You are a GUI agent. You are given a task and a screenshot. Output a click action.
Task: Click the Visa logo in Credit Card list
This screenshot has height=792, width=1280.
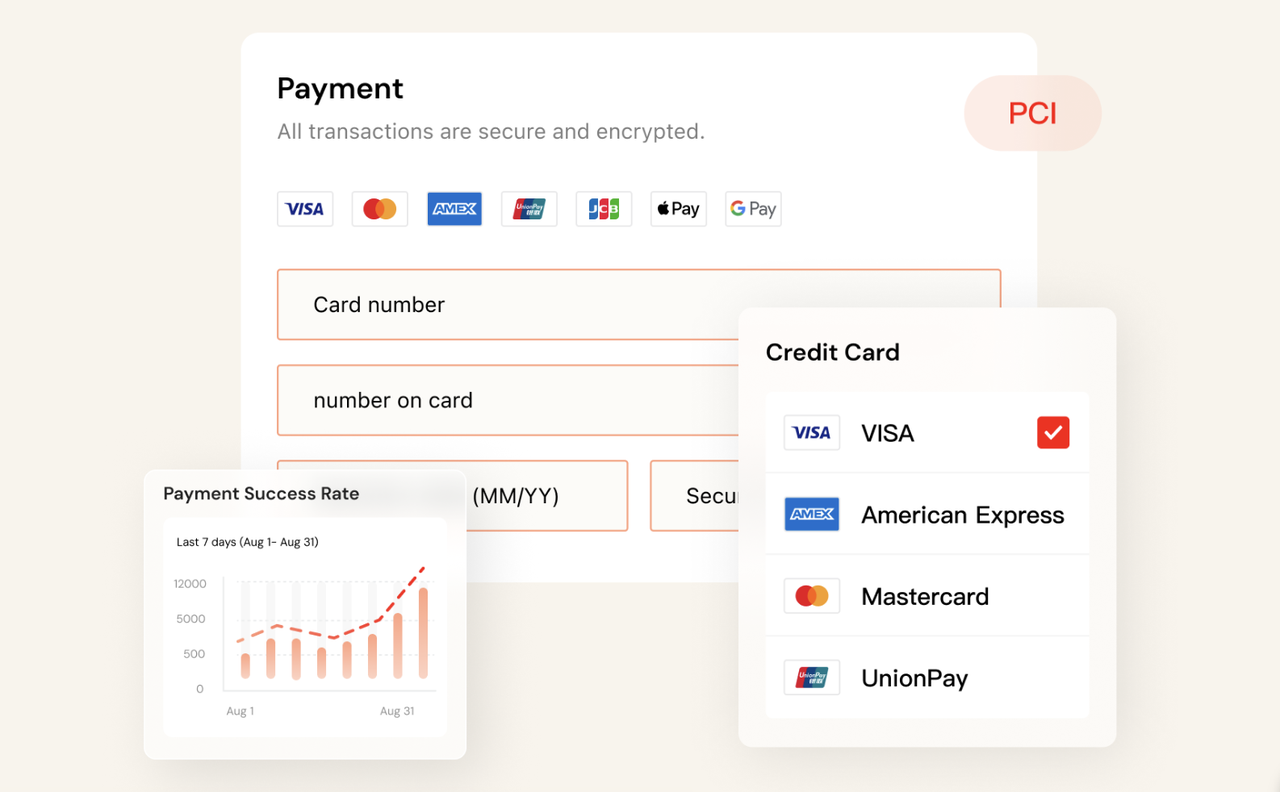(811, 433)
